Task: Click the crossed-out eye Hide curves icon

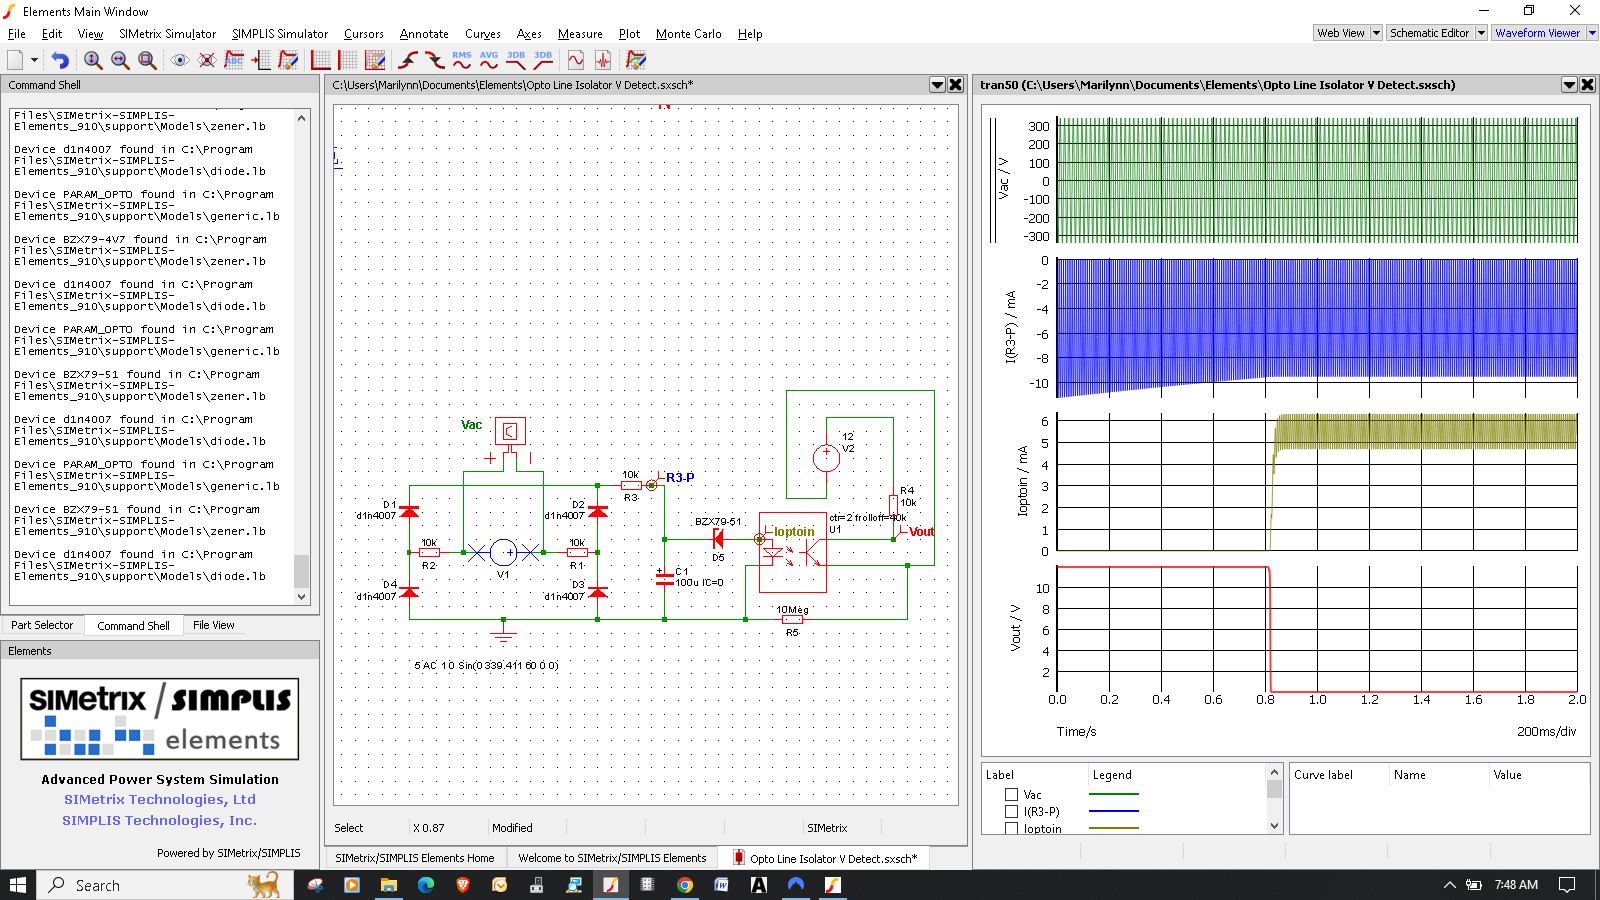Action: click(207, 60)
